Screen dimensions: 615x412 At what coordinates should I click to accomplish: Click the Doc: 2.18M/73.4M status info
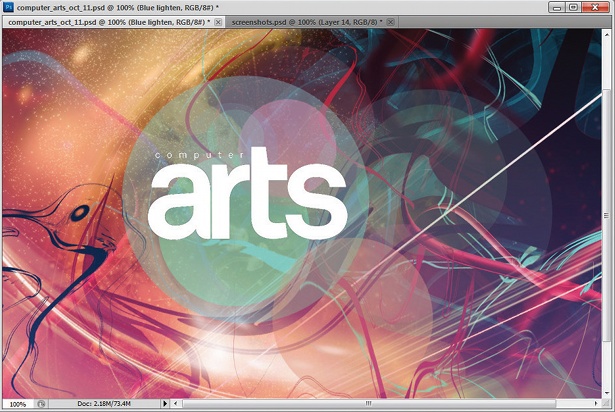pyautogui.click(x=104, y=403)
